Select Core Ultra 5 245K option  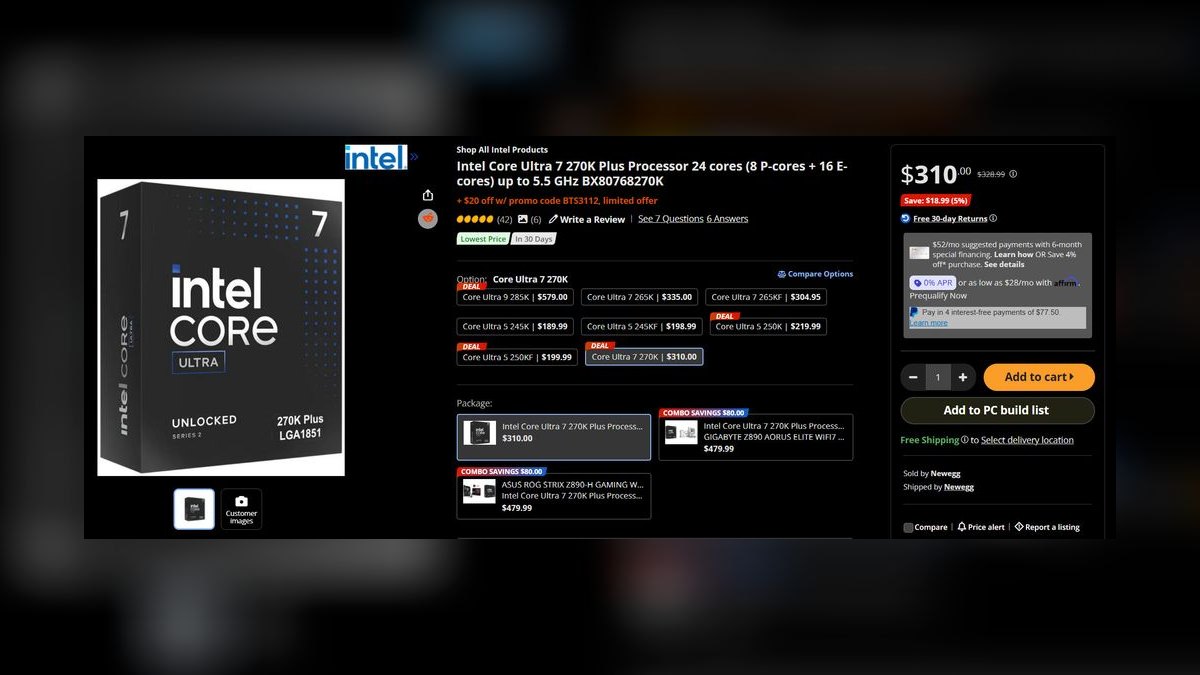point(515,326)
